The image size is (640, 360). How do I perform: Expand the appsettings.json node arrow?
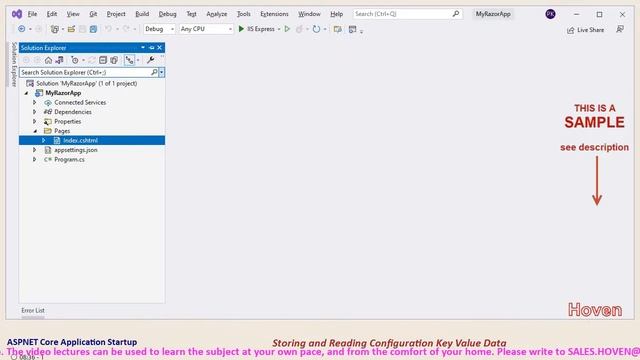35,150
